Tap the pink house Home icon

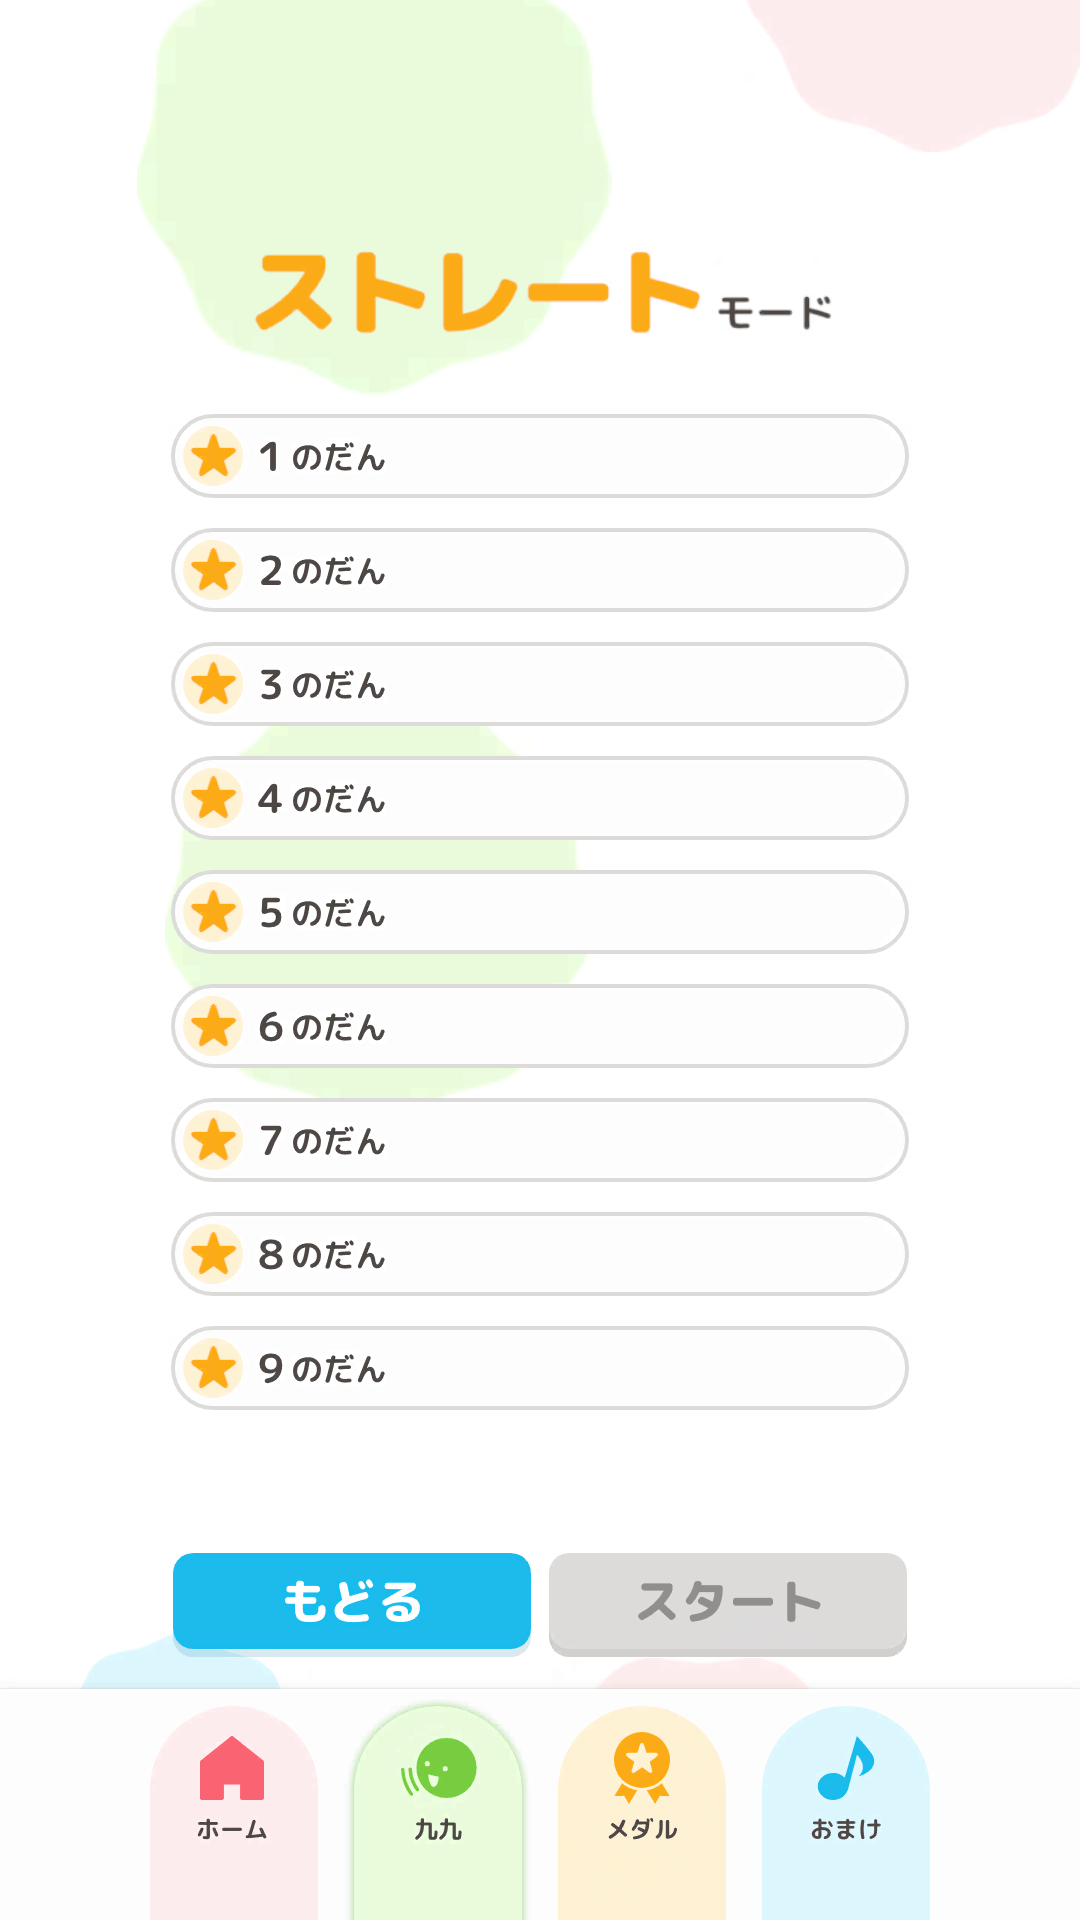[232, 1767]
